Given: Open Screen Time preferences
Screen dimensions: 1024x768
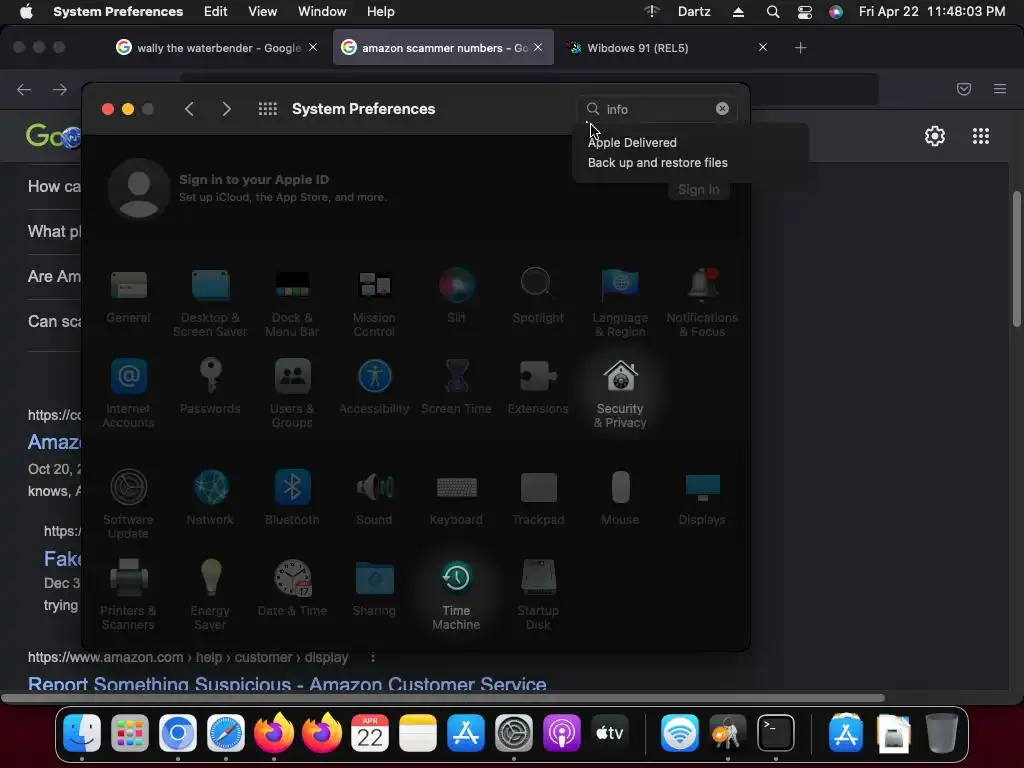Looking at the screenshot, I should (456, 387).
